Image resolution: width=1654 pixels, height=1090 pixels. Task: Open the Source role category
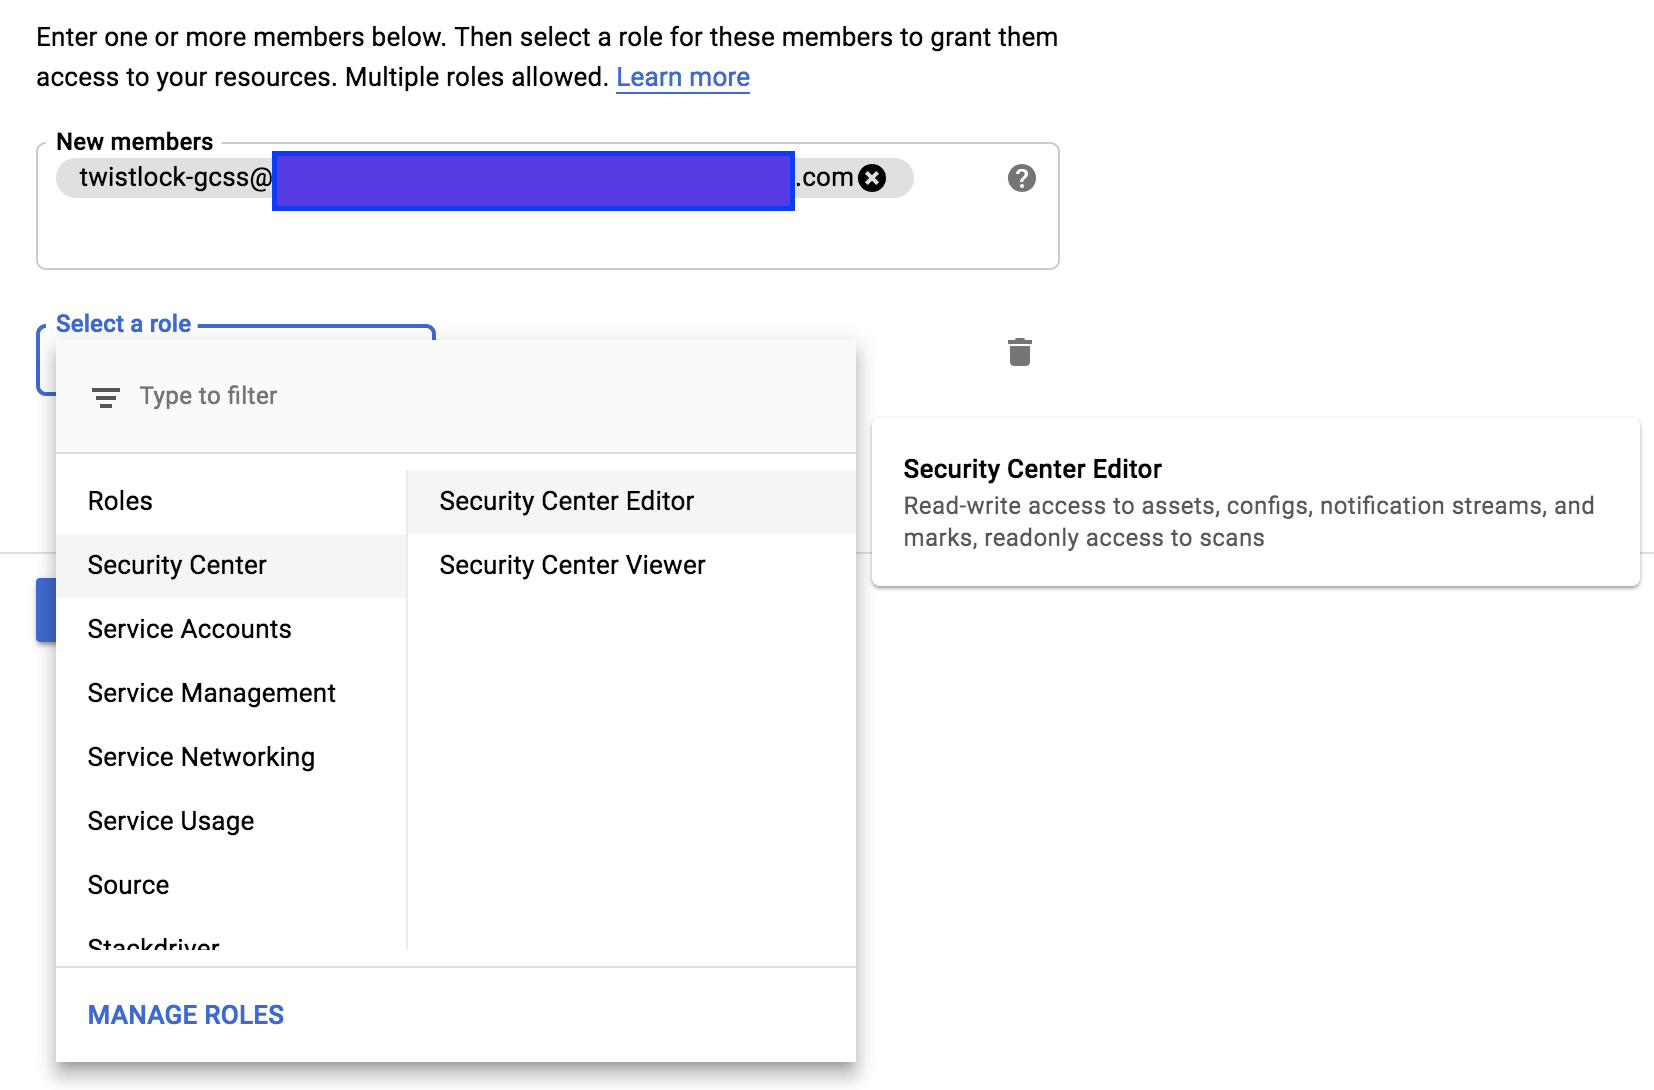coord(231,885)
